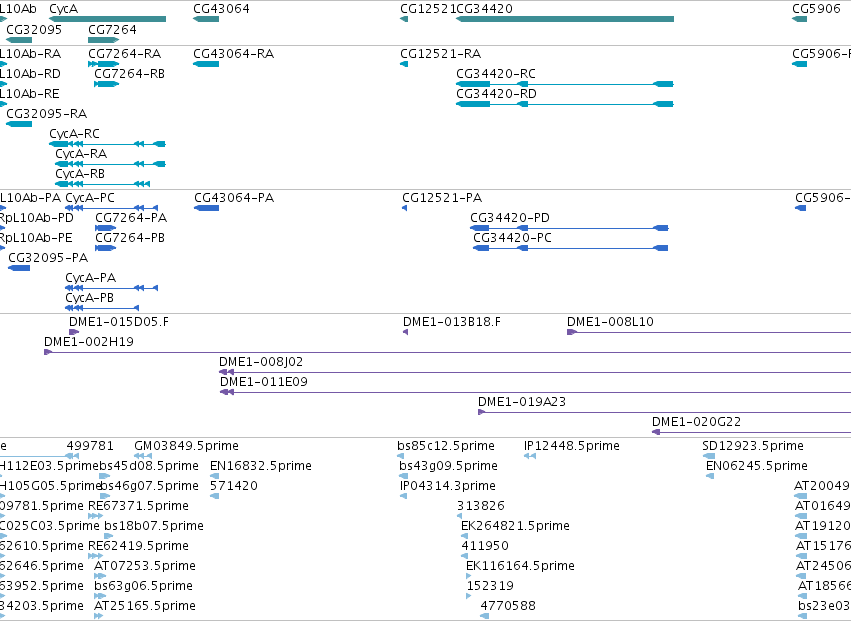The height and width of the screenshot is (621, 851).
Task: Click the 313826 feature label
Action: (x=481, y=507)
